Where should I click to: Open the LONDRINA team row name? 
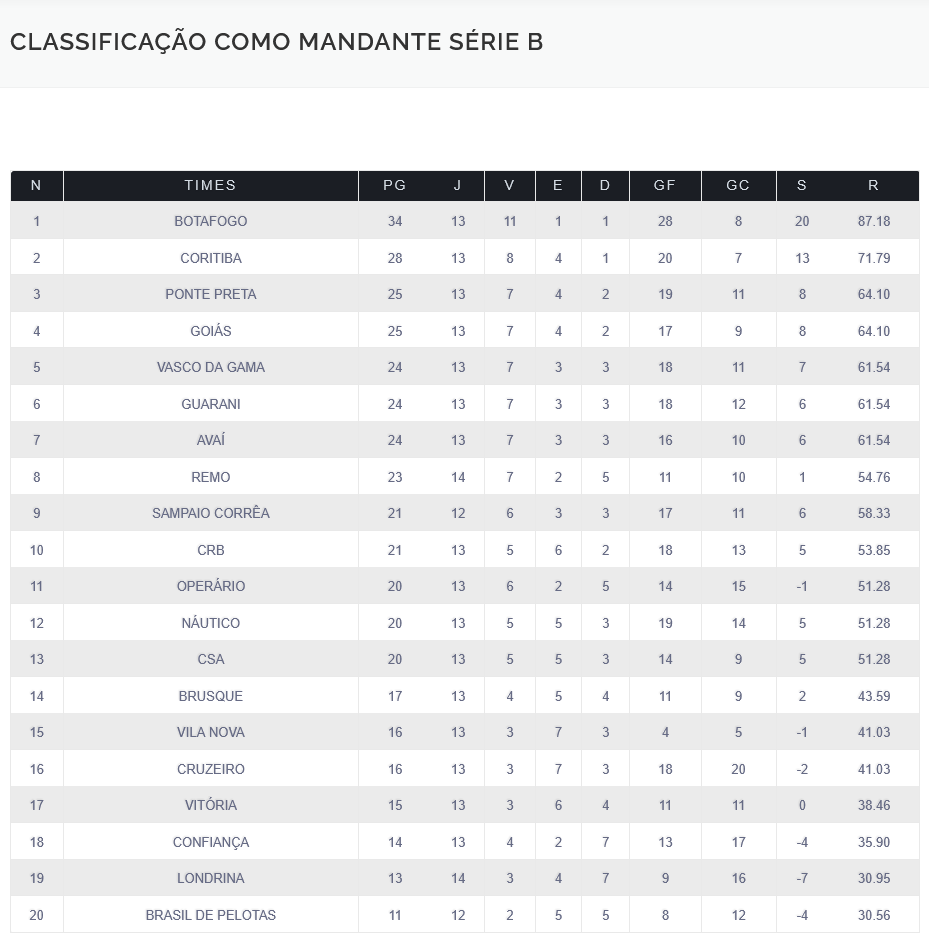(210, 878)
